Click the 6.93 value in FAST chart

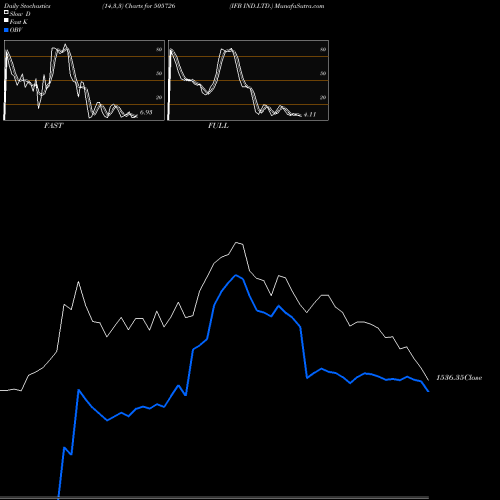pyautogui.click(x=146, y=112)
